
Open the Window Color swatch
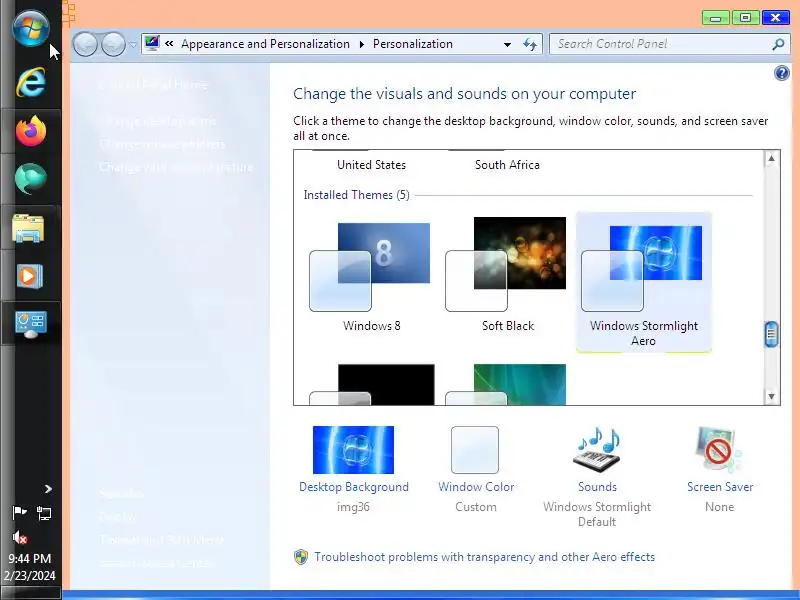[x=475, y=449]
